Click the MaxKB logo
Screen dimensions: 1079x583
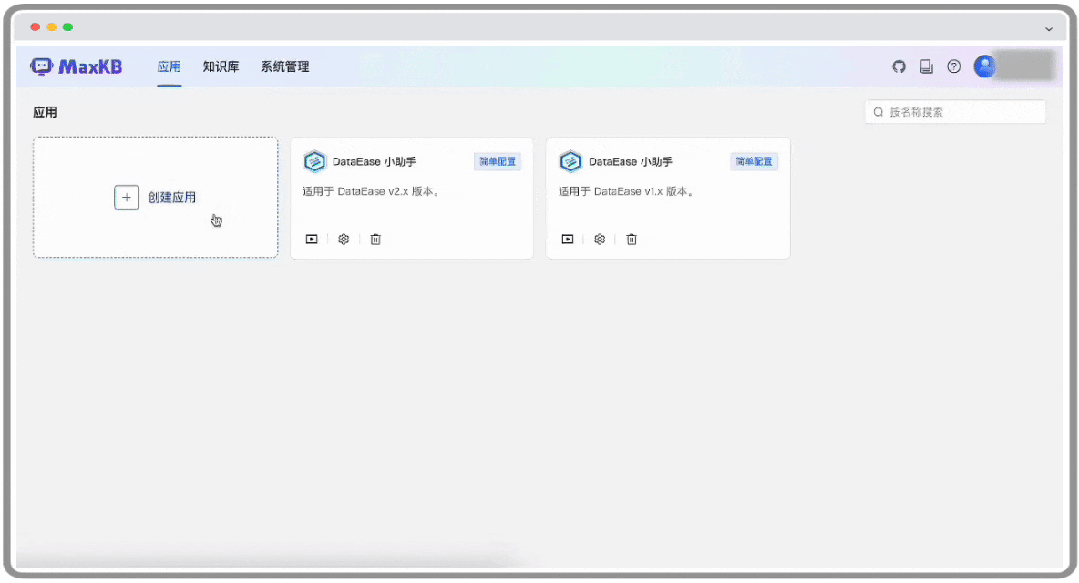(x=76, y=66)
